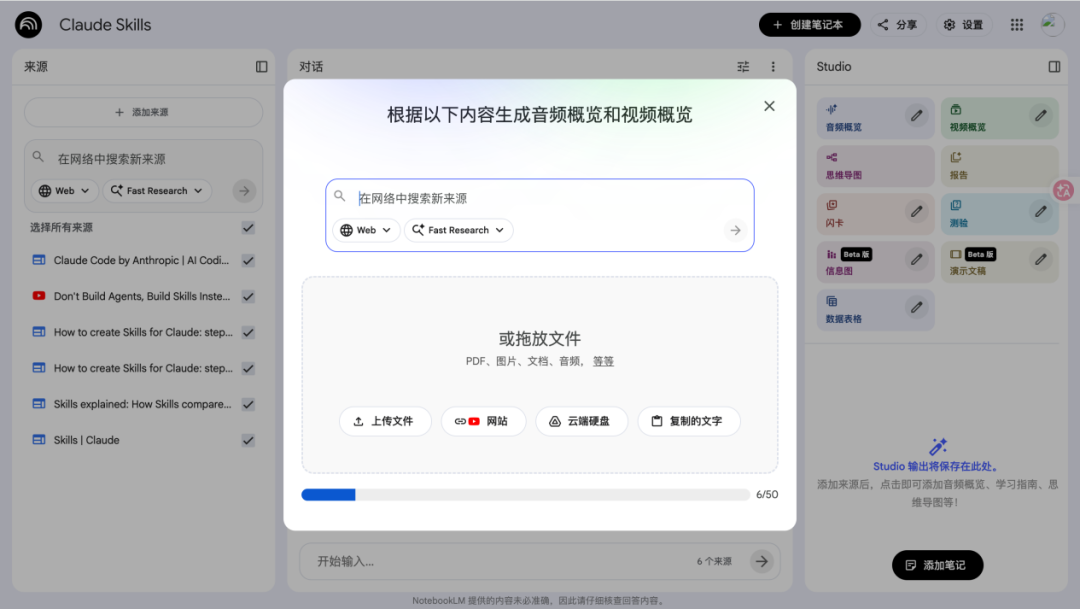Open the 对话 three-dot more menu
The width and height of the screenshot is (1080, 609).
click(772, 67)
